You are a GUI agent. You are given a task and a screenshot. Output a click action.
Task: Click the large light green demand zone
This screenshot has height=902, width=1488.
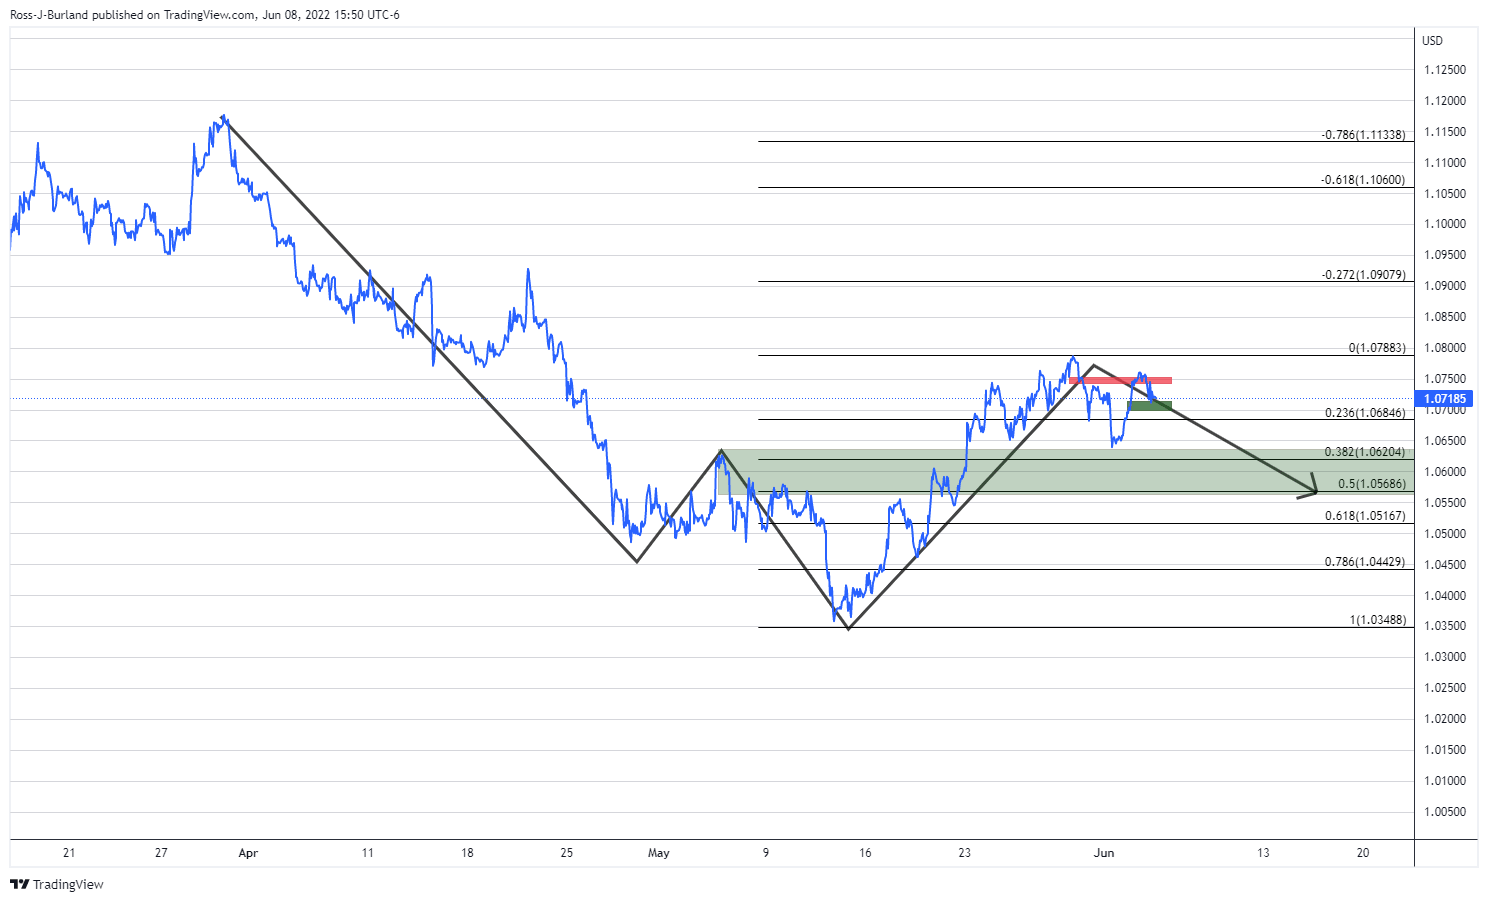click(1066, 471)
